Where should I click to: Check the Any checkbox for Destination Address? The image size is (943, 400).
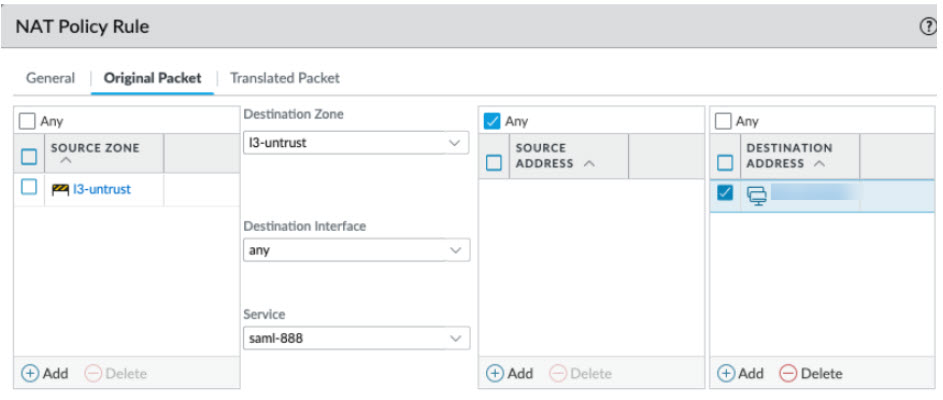(x=724, y=121)
